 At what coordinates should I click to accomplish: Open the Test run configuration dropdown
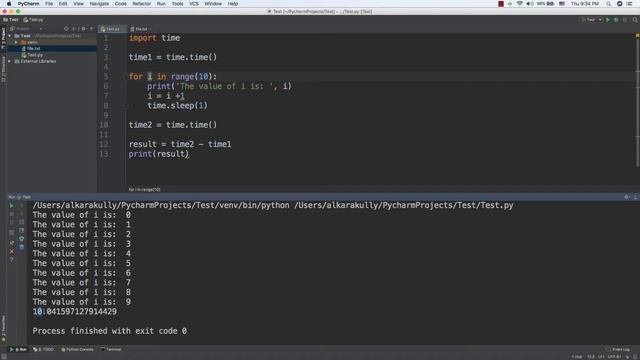click(592, 20)
